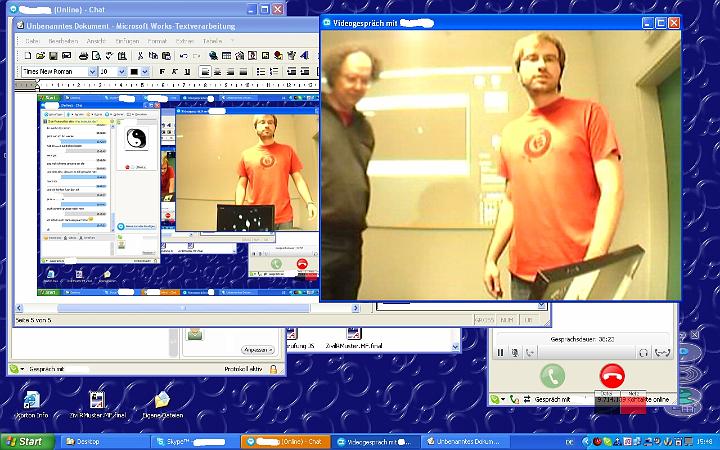
Task: Open the Format menu in Works
Action: tap(157, 41)
